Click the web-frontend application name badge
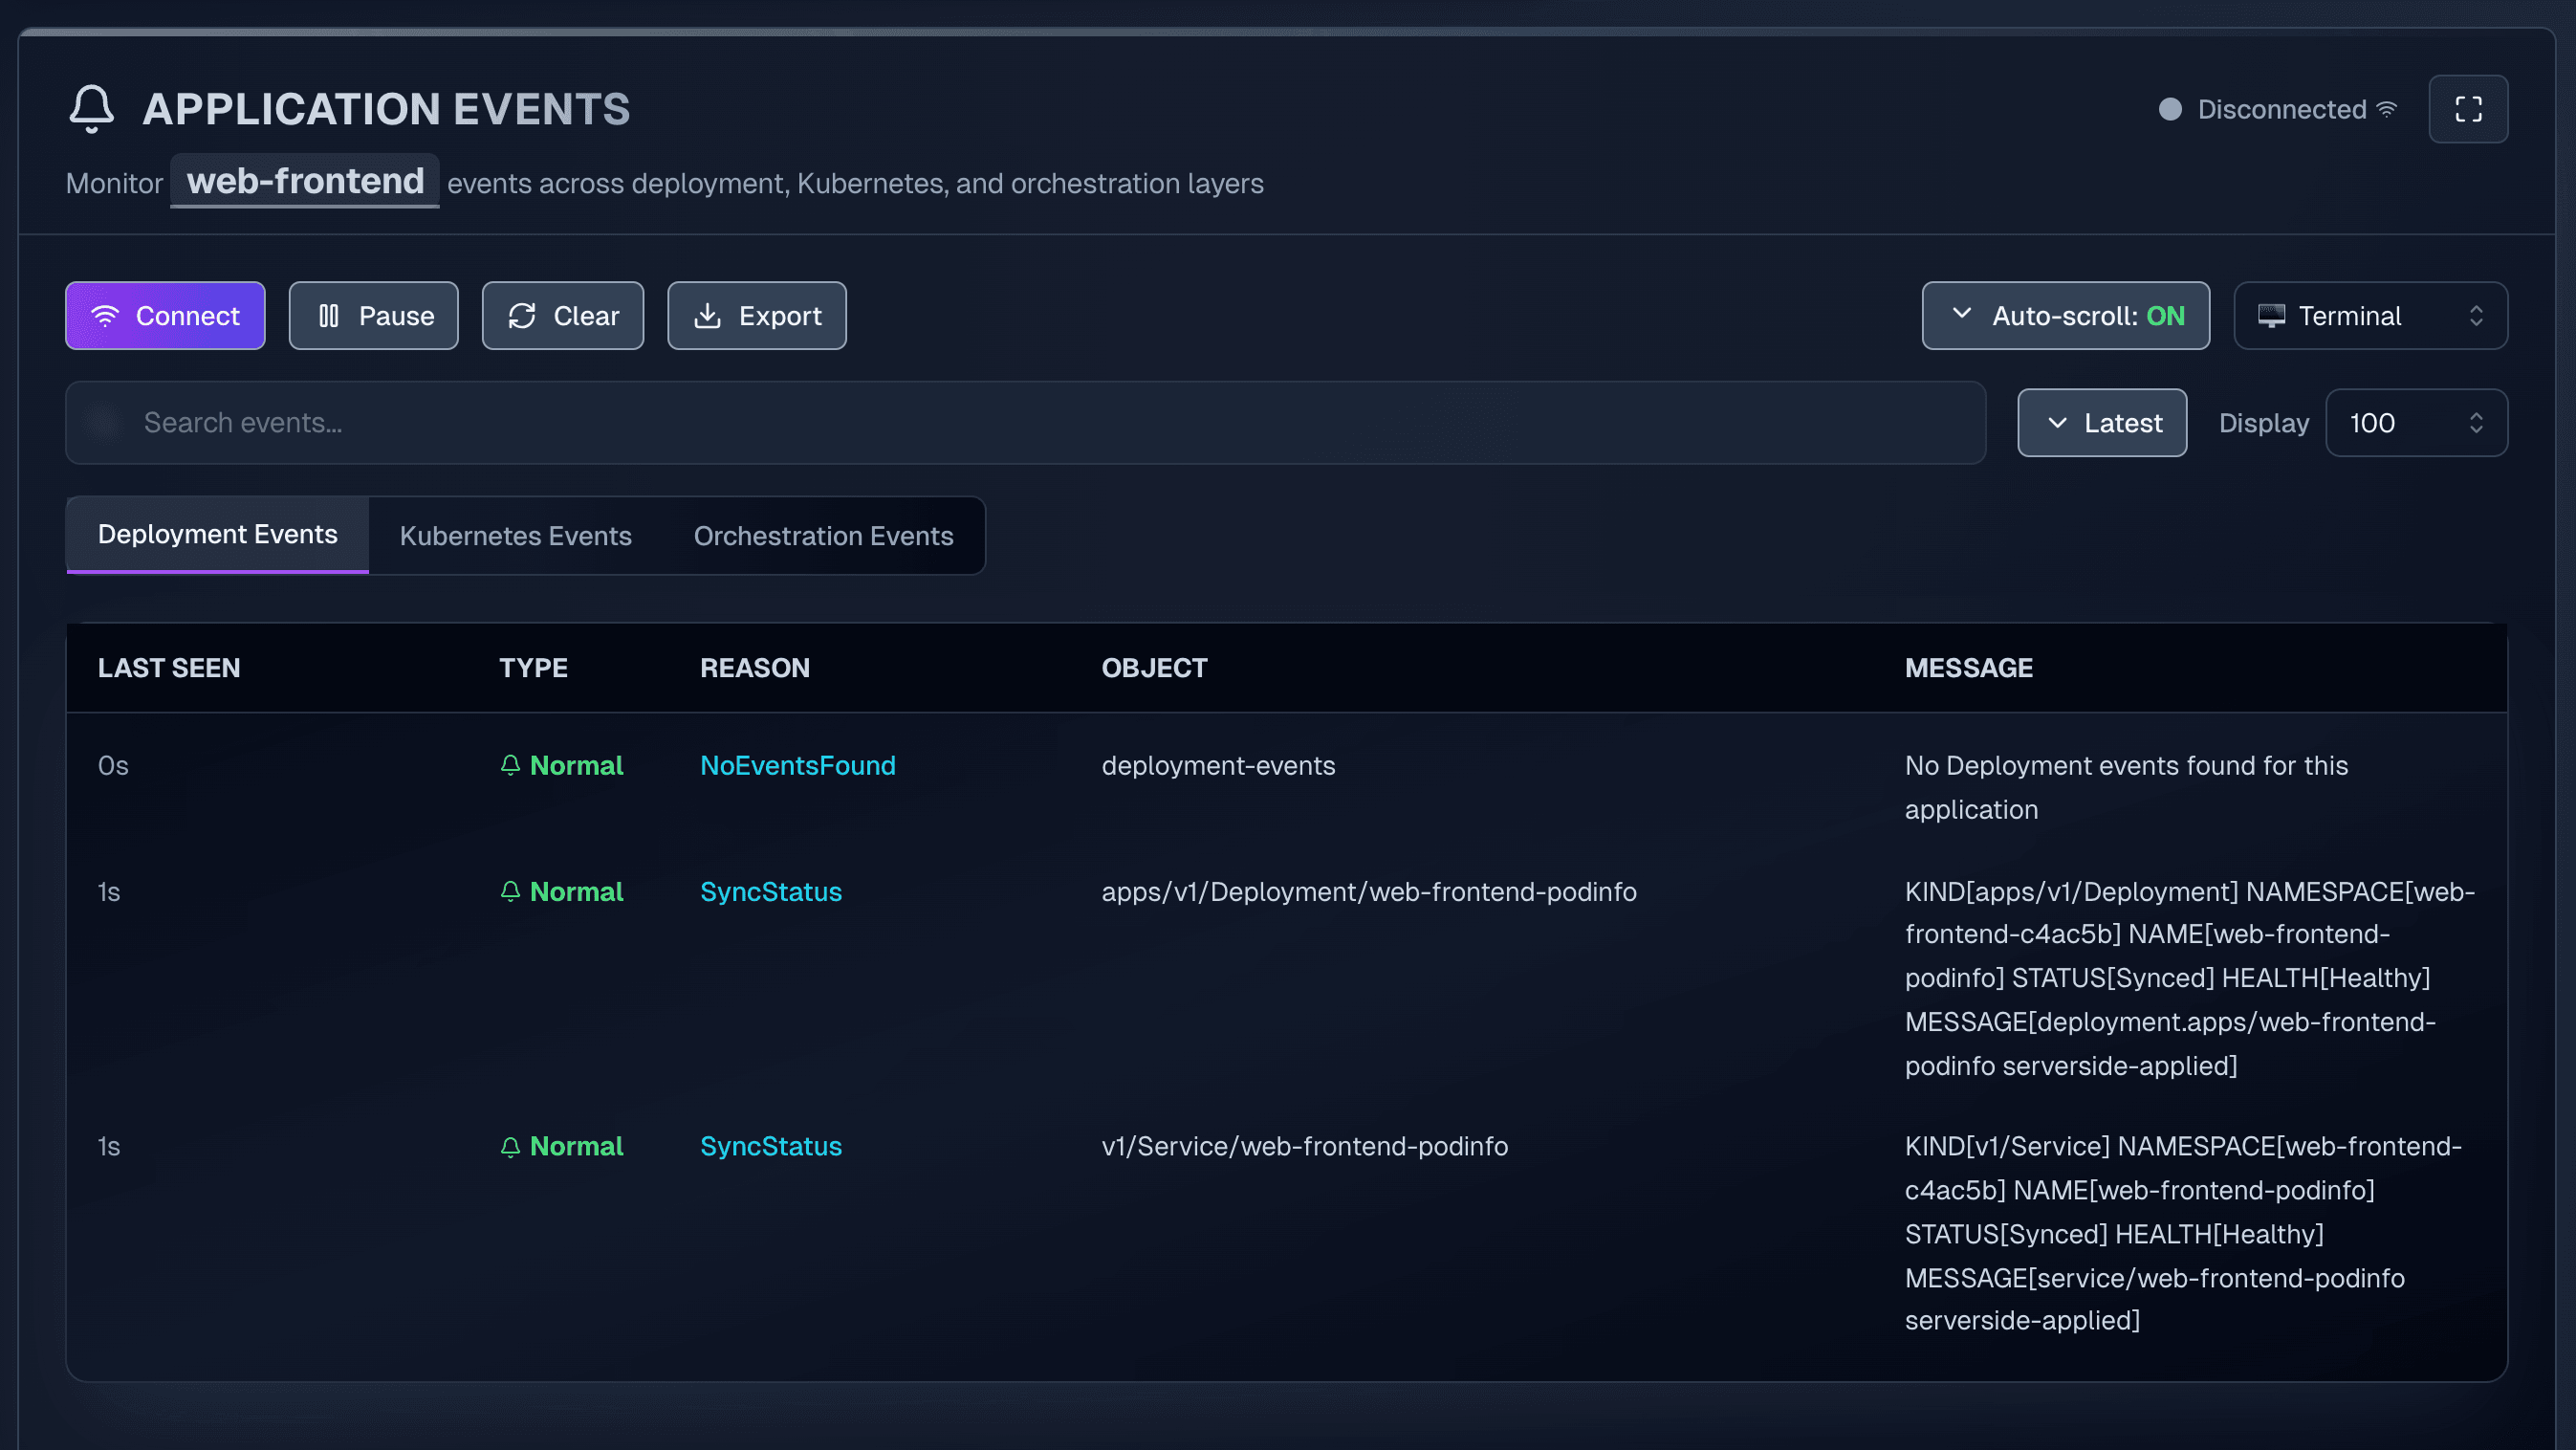2576x1450 pixels. click(305, 181)
